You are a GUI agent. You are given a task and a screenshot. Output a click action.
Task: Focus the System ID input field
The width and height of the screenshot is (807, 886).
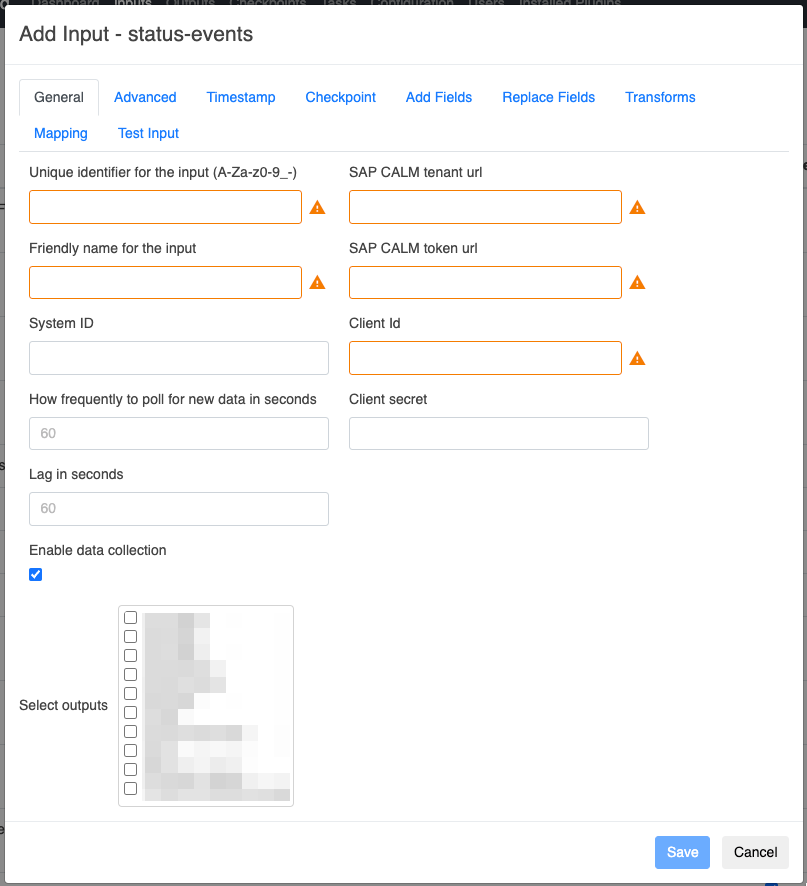point(179,358)
